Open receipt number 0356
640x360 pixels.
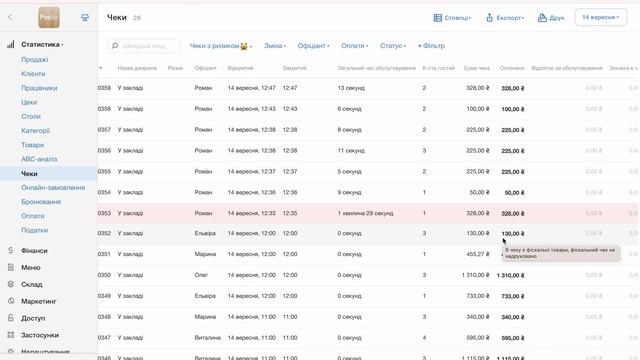[x=104, y=151]
